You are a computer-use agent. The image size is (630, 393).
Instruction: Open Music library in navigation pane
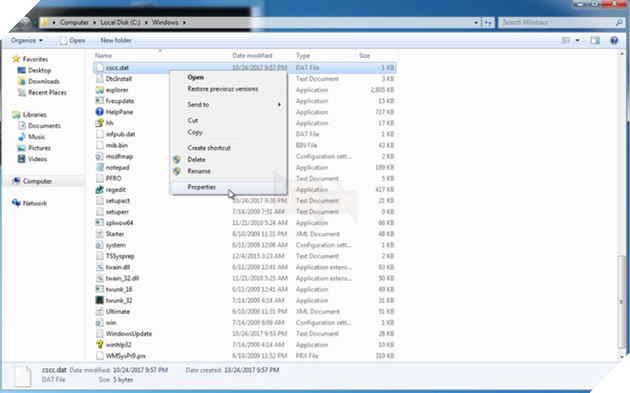pyautogui.click(x=37, y=137)
